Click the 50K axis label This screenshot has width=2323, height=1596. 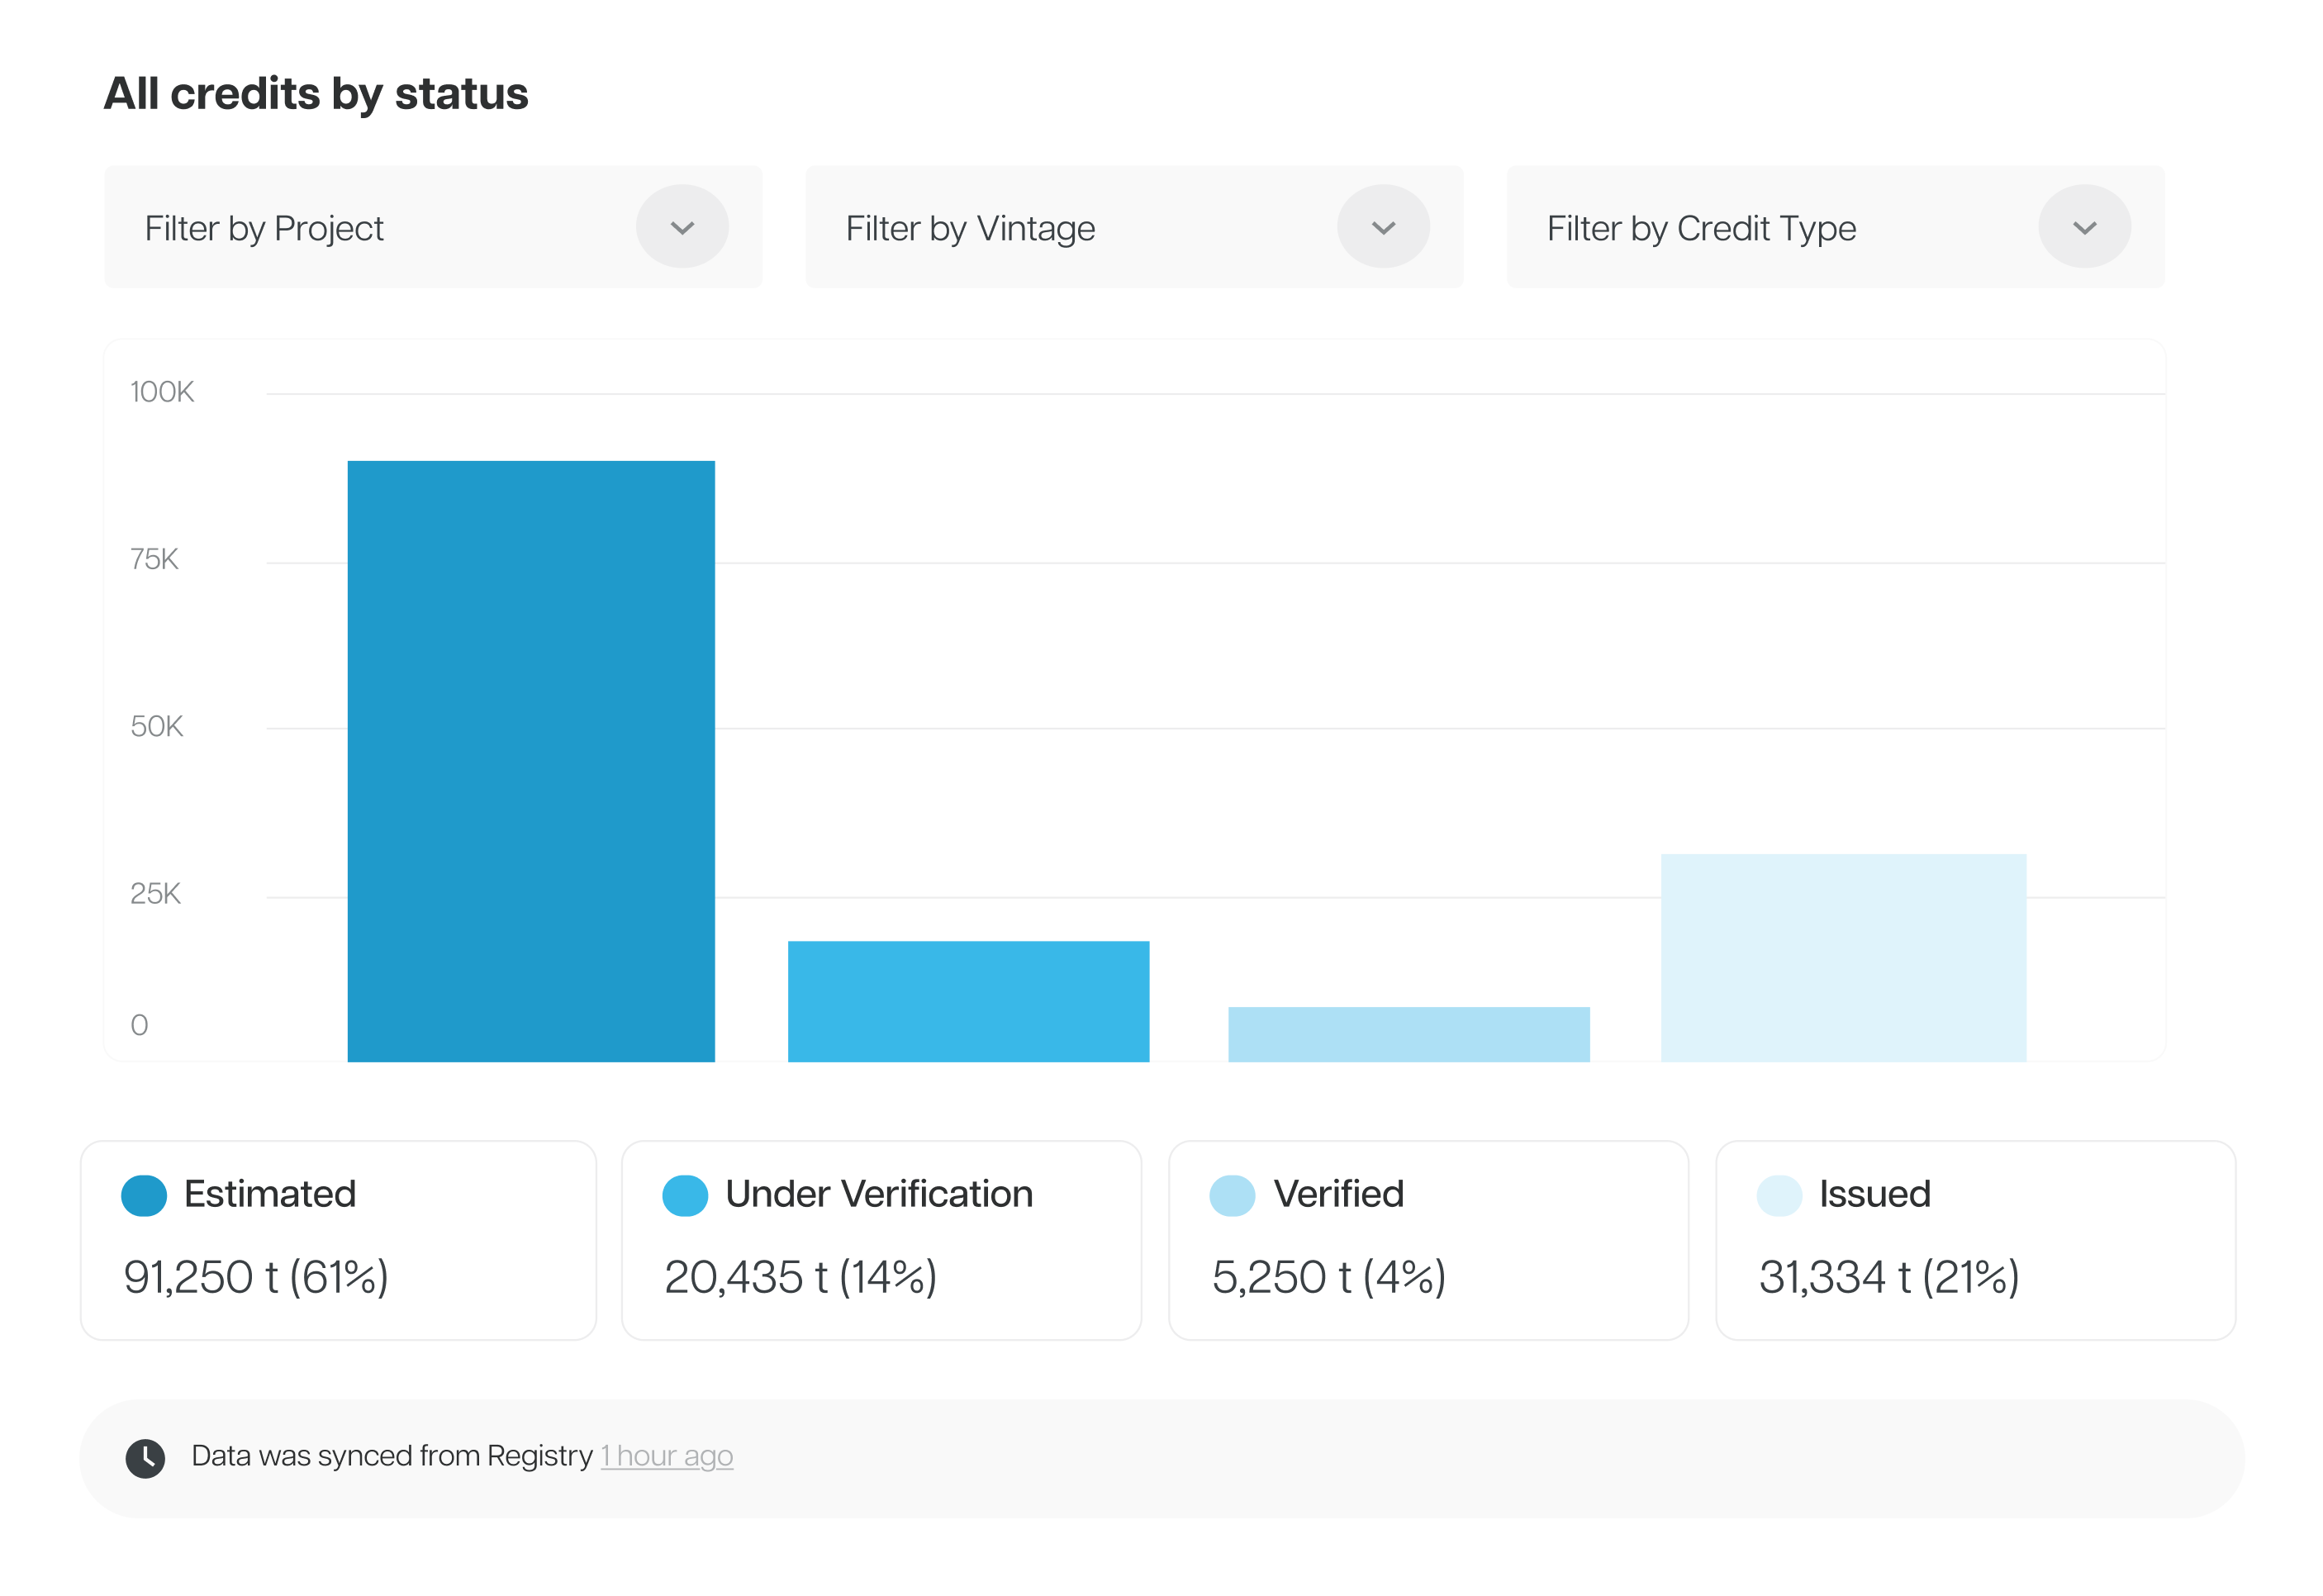pyautogui.click(x=157, y=726)
